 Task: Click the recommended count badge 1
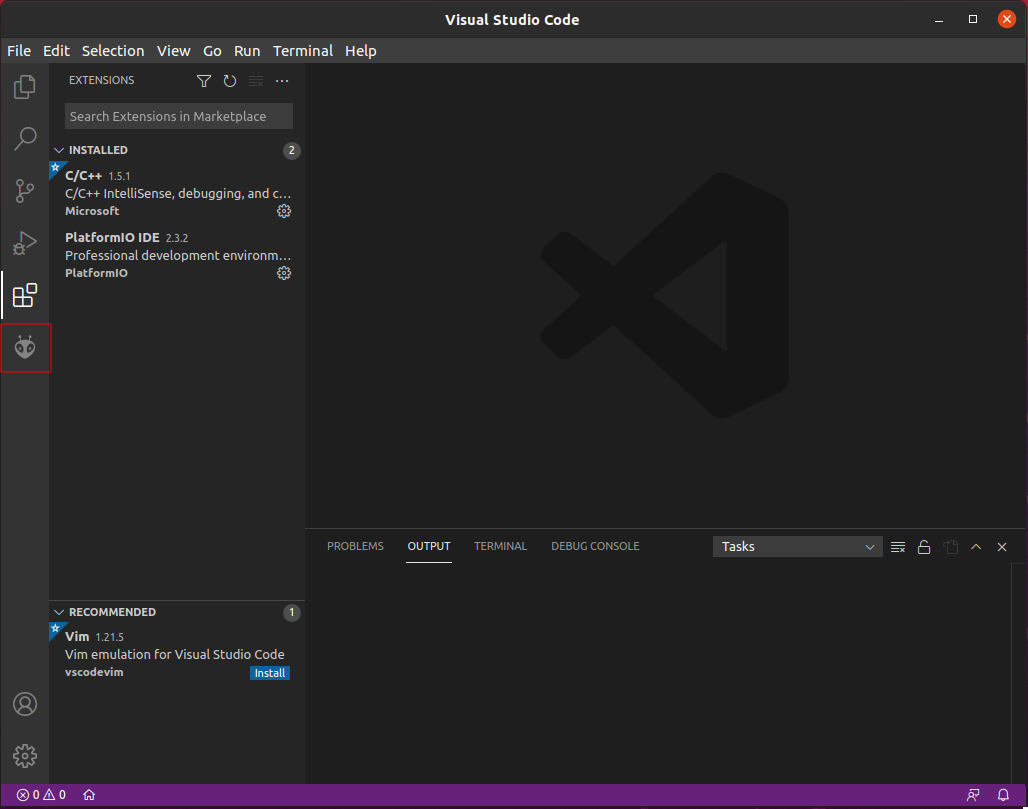292,612
